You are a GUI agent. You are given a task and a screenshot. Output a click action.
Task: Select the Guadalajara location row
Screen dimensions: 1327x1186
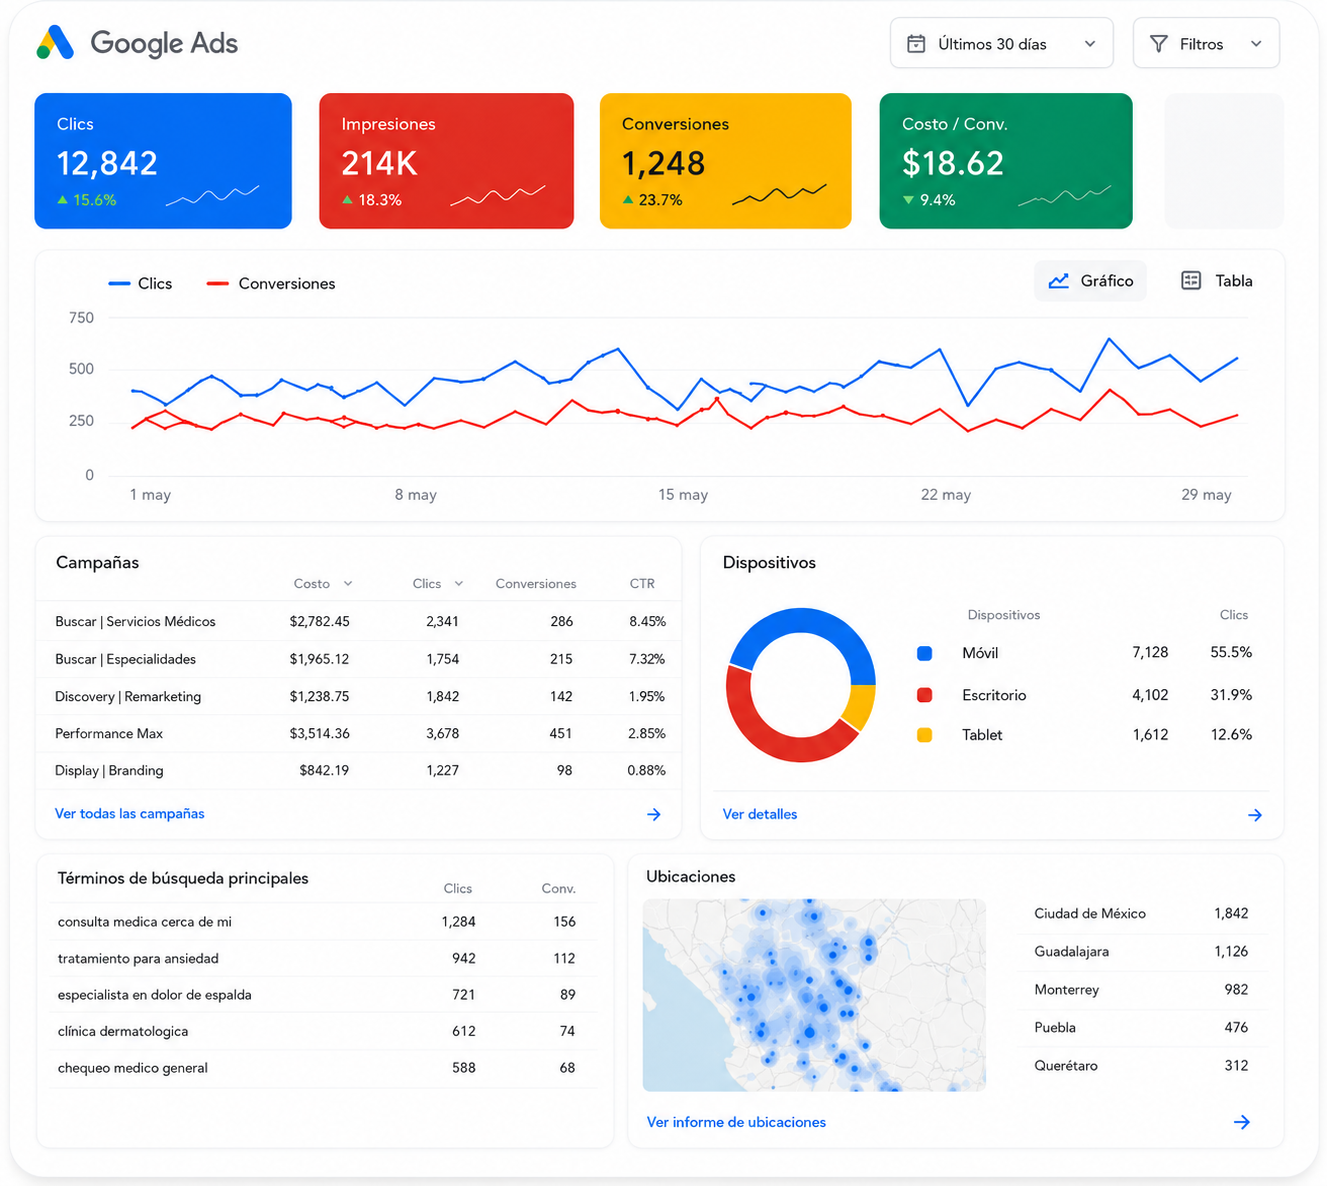pyautogui.click(x=1143, y=952)
